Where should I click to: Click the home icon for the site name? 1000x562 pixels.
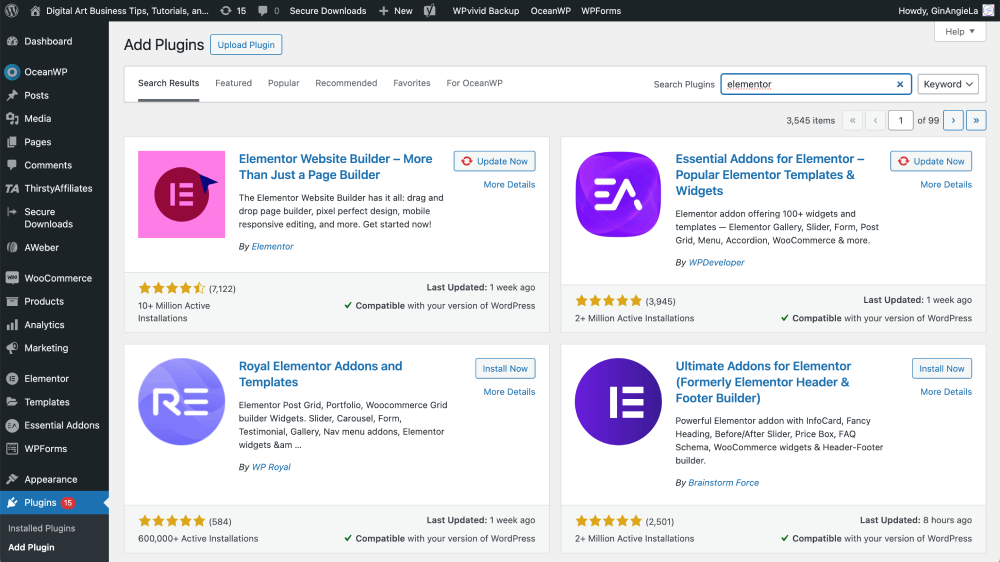tap(35, 11)
